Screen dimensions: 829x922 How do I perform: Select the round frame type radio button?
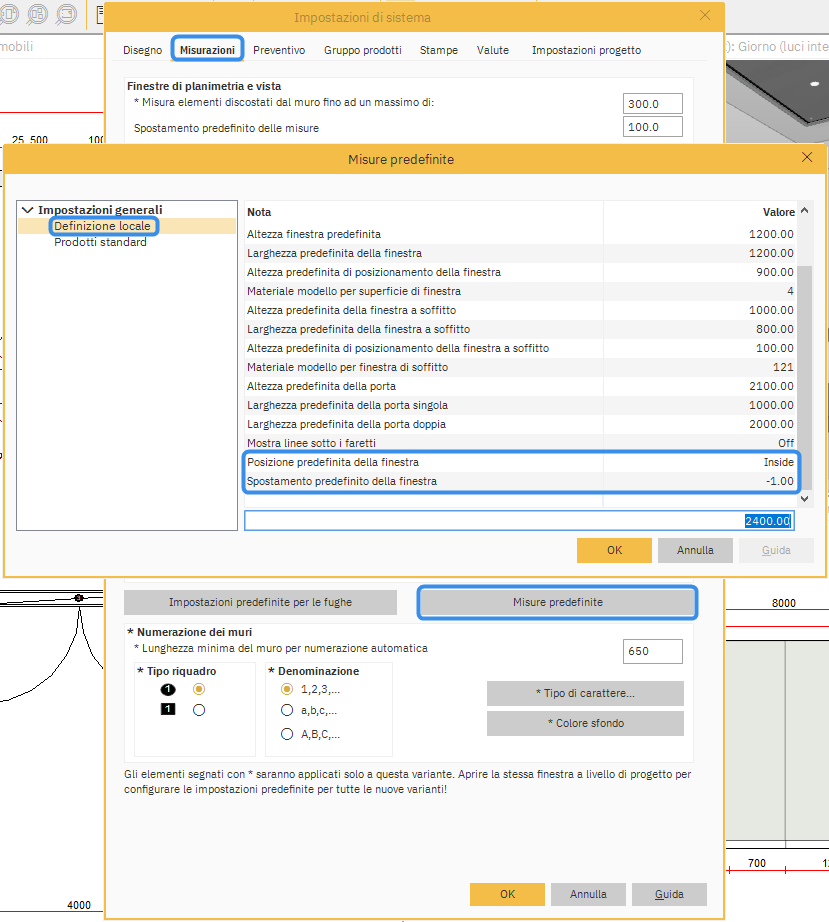(199, 690)
